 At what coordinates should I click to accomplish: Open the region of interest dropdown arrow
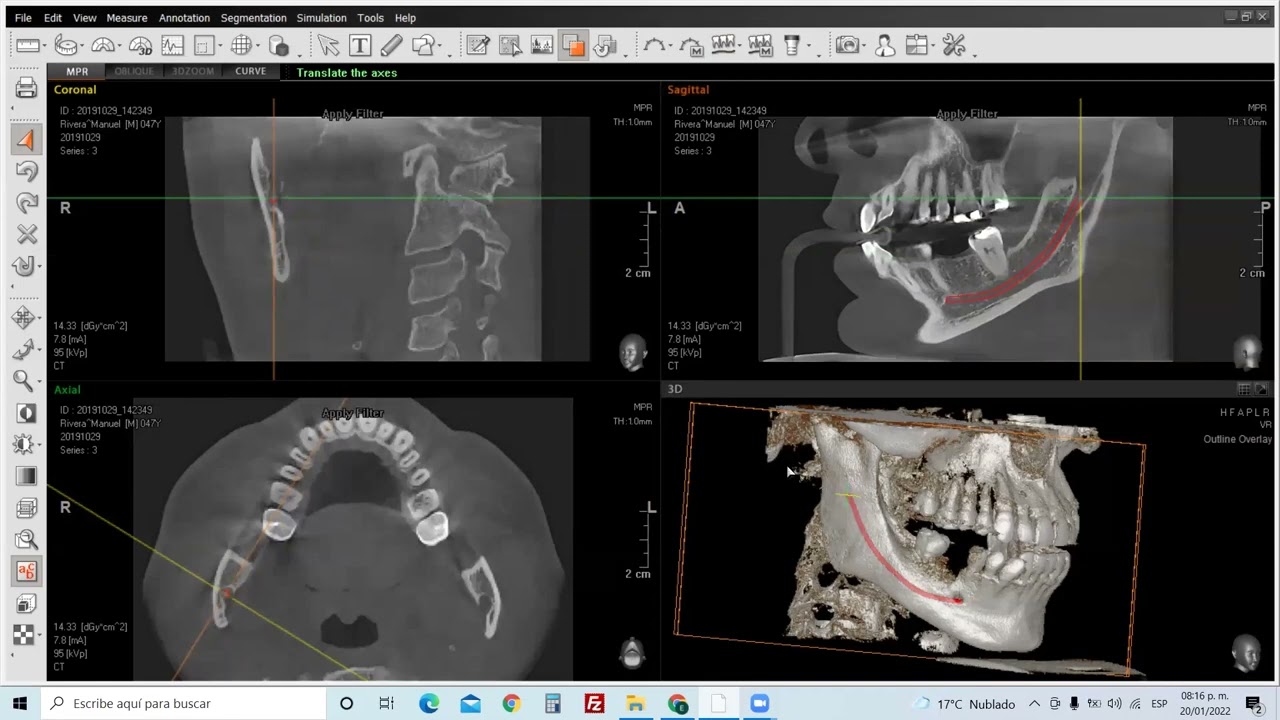(220, 47)
